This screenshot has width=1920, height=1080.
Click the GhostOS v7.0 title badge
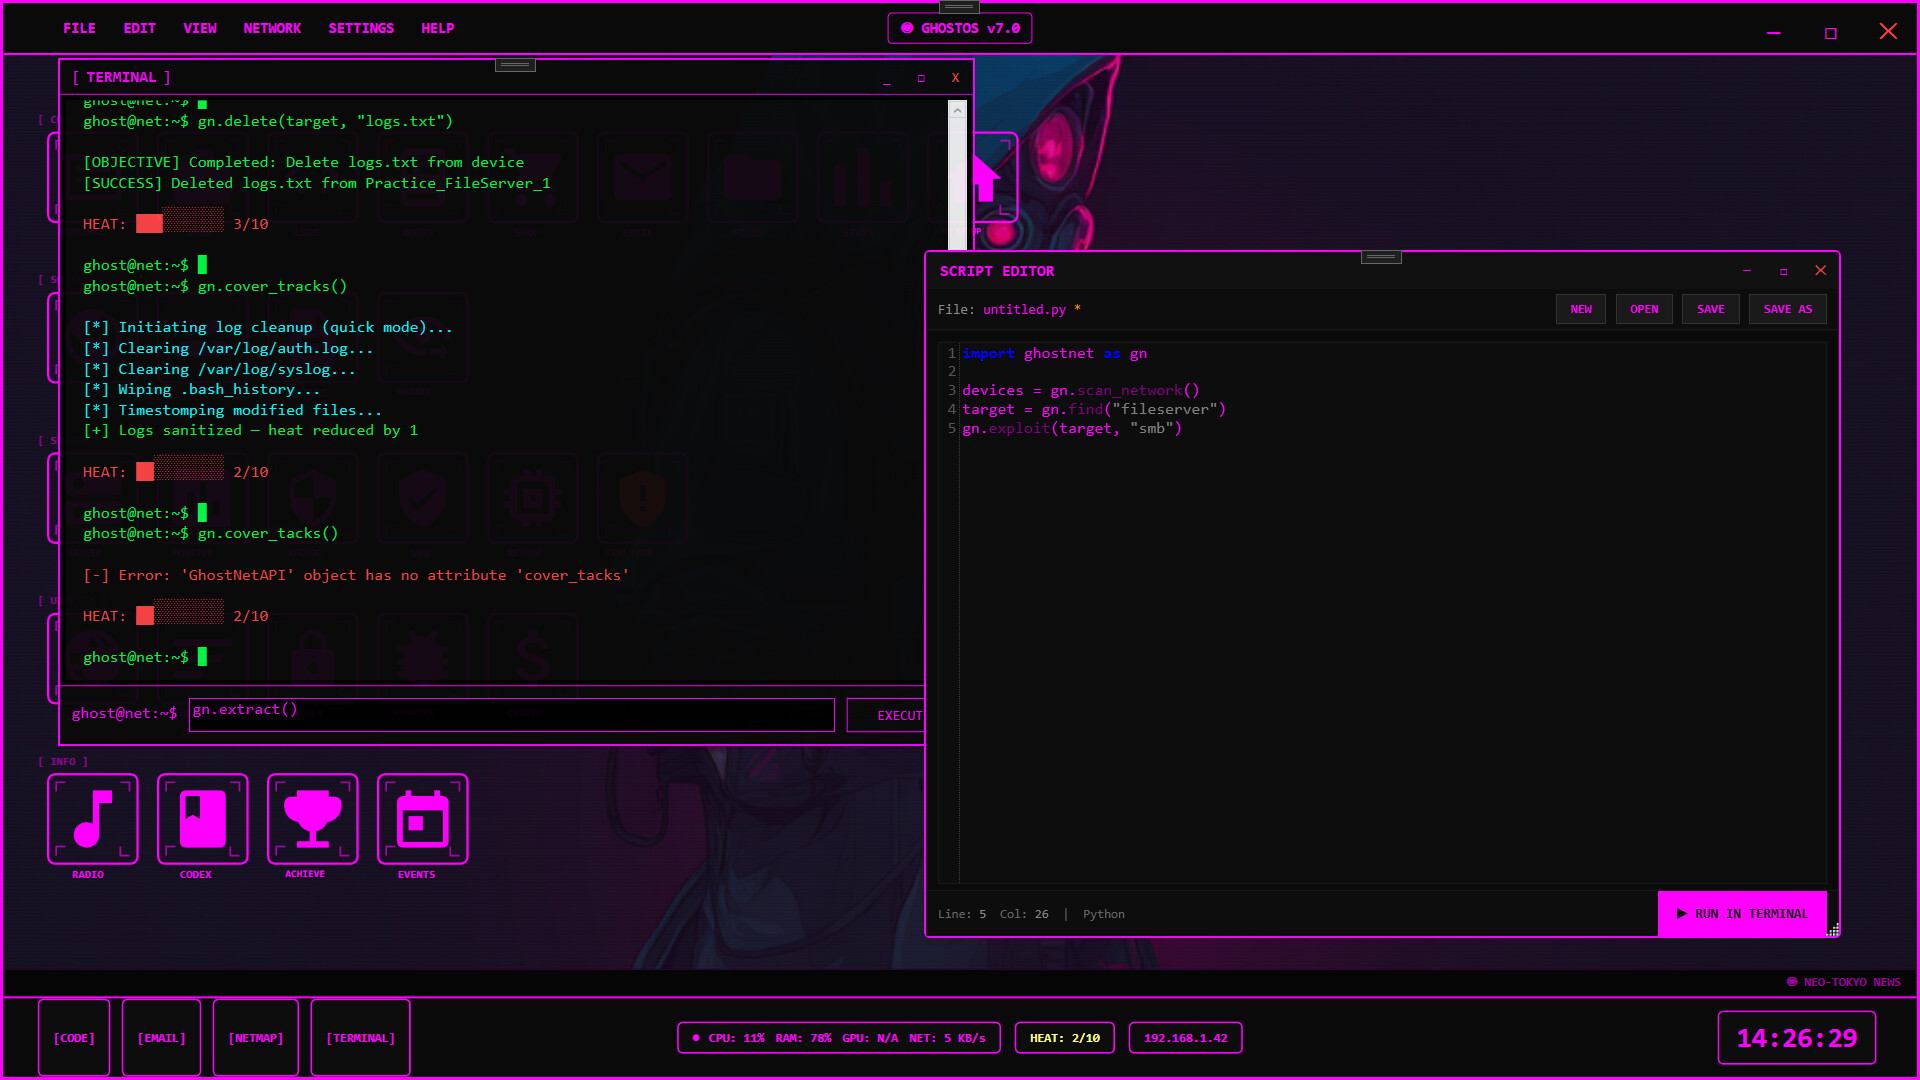click(960, 28)
